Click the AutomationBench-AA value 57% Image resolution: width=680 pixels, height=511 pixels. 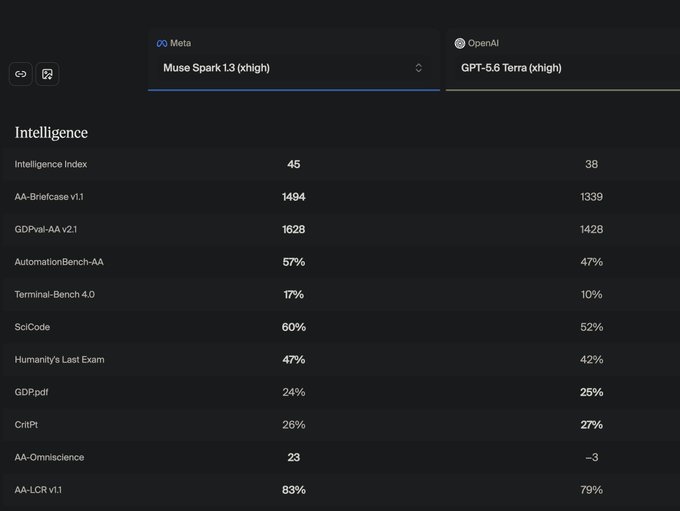tap(294, 262)
